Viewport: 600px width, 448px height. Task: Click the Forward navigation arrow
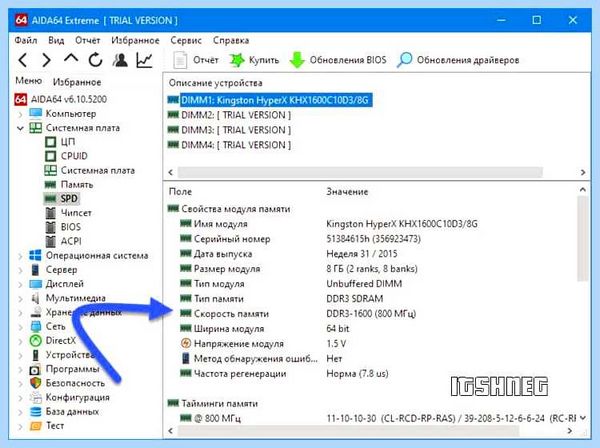[46, 60]
